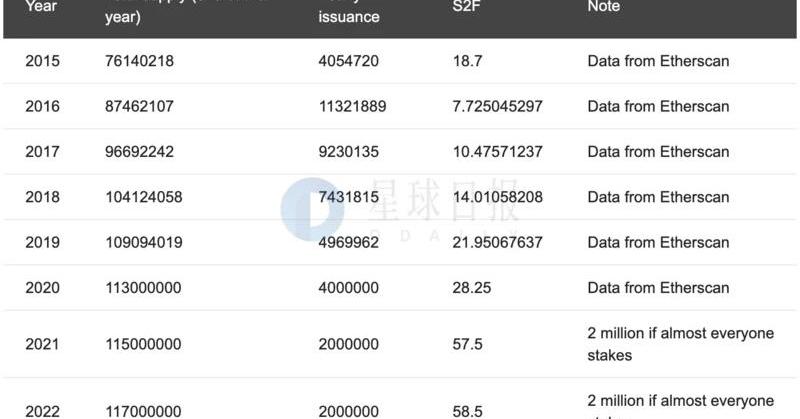The width and height of the screenshot is (800, 419).
Task: Click the S2F column header
Action: pyautogui.click(x=468, y=7)
